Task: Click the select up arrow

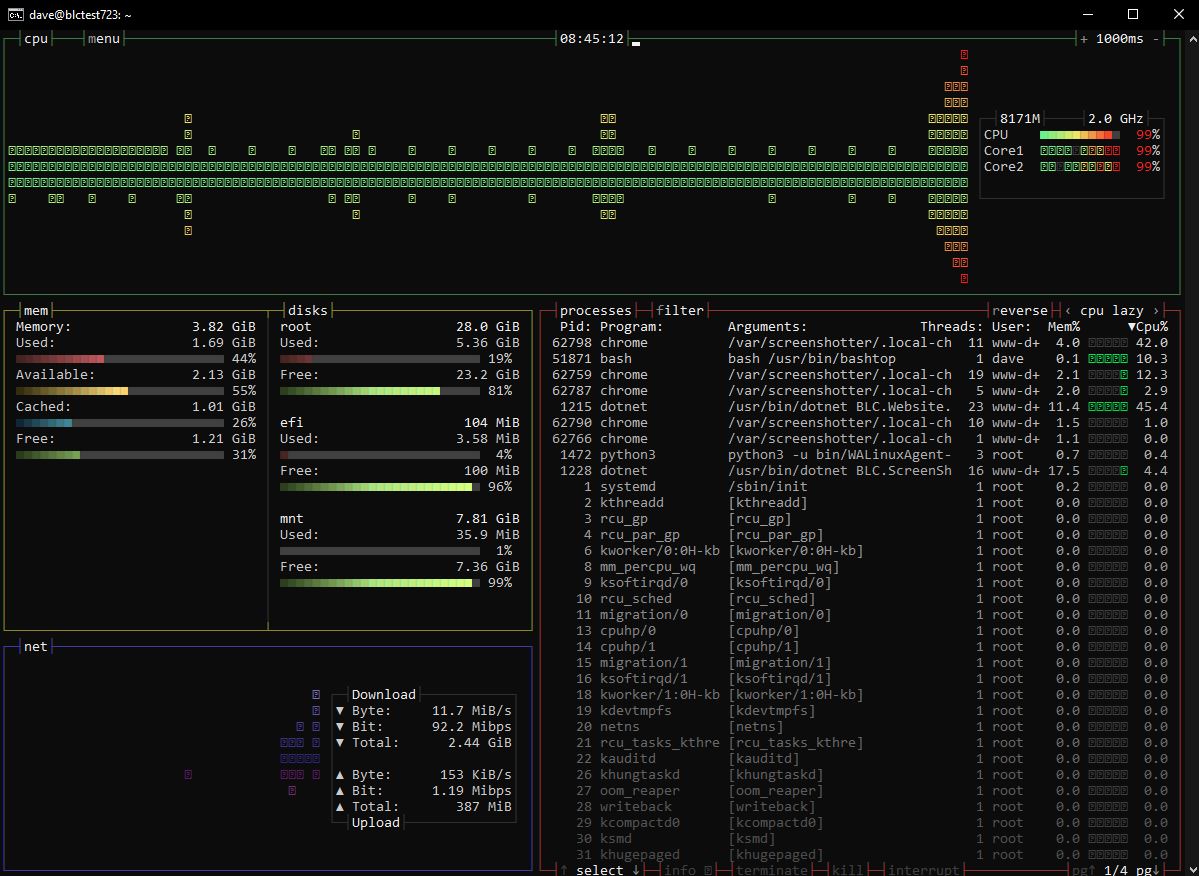Action: coord(564,870)
